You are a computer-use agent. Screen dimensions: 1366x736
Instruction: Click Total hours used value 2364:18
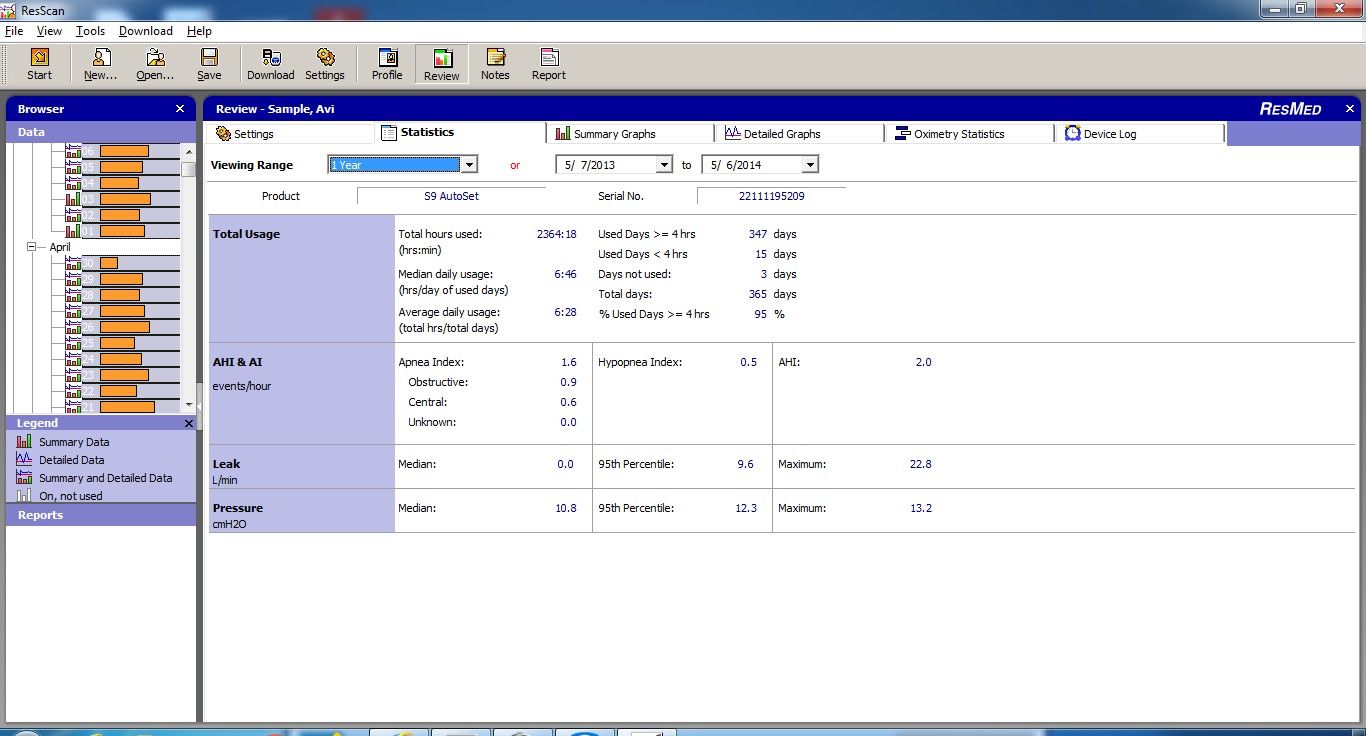(557, 234)
